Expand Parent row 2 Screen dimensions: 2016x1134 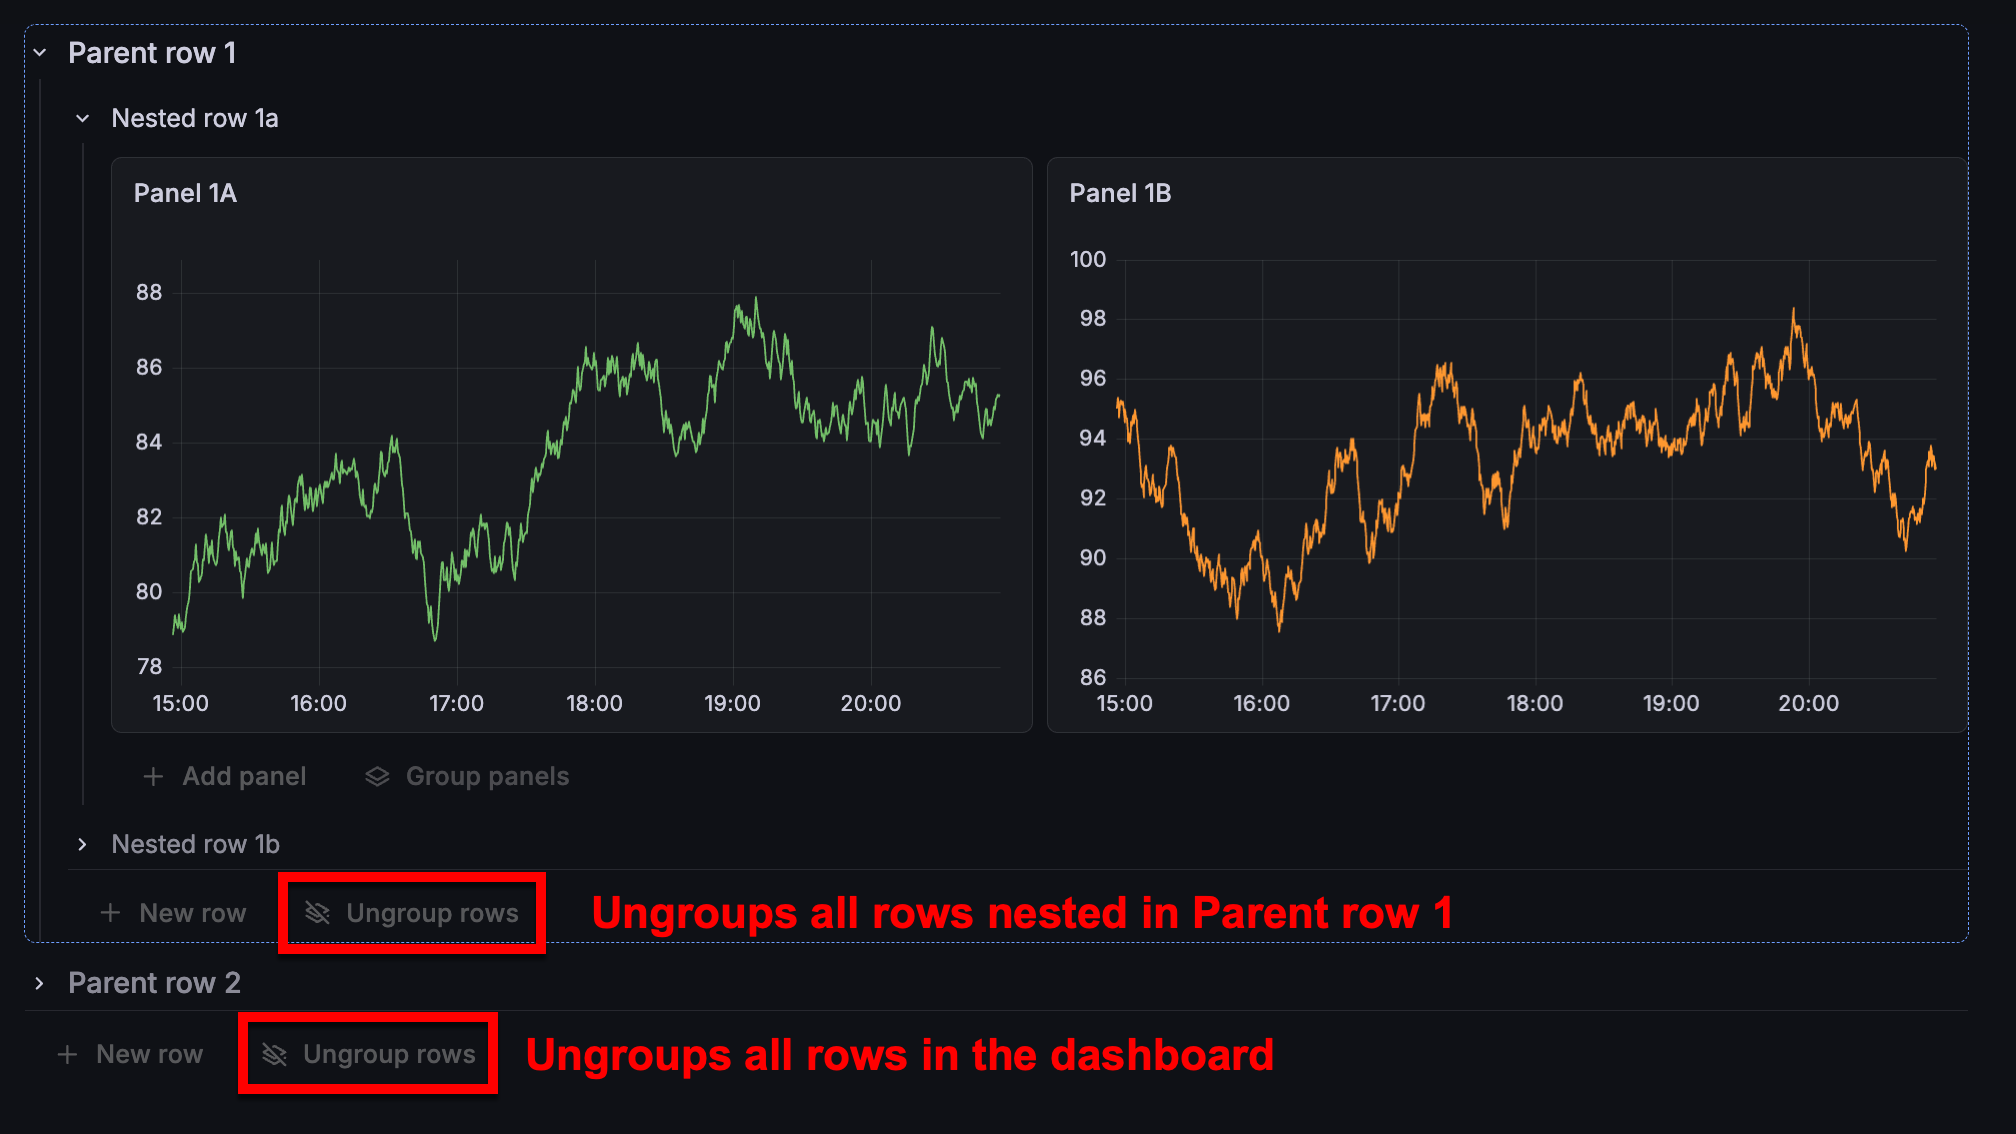pos(39,982)
